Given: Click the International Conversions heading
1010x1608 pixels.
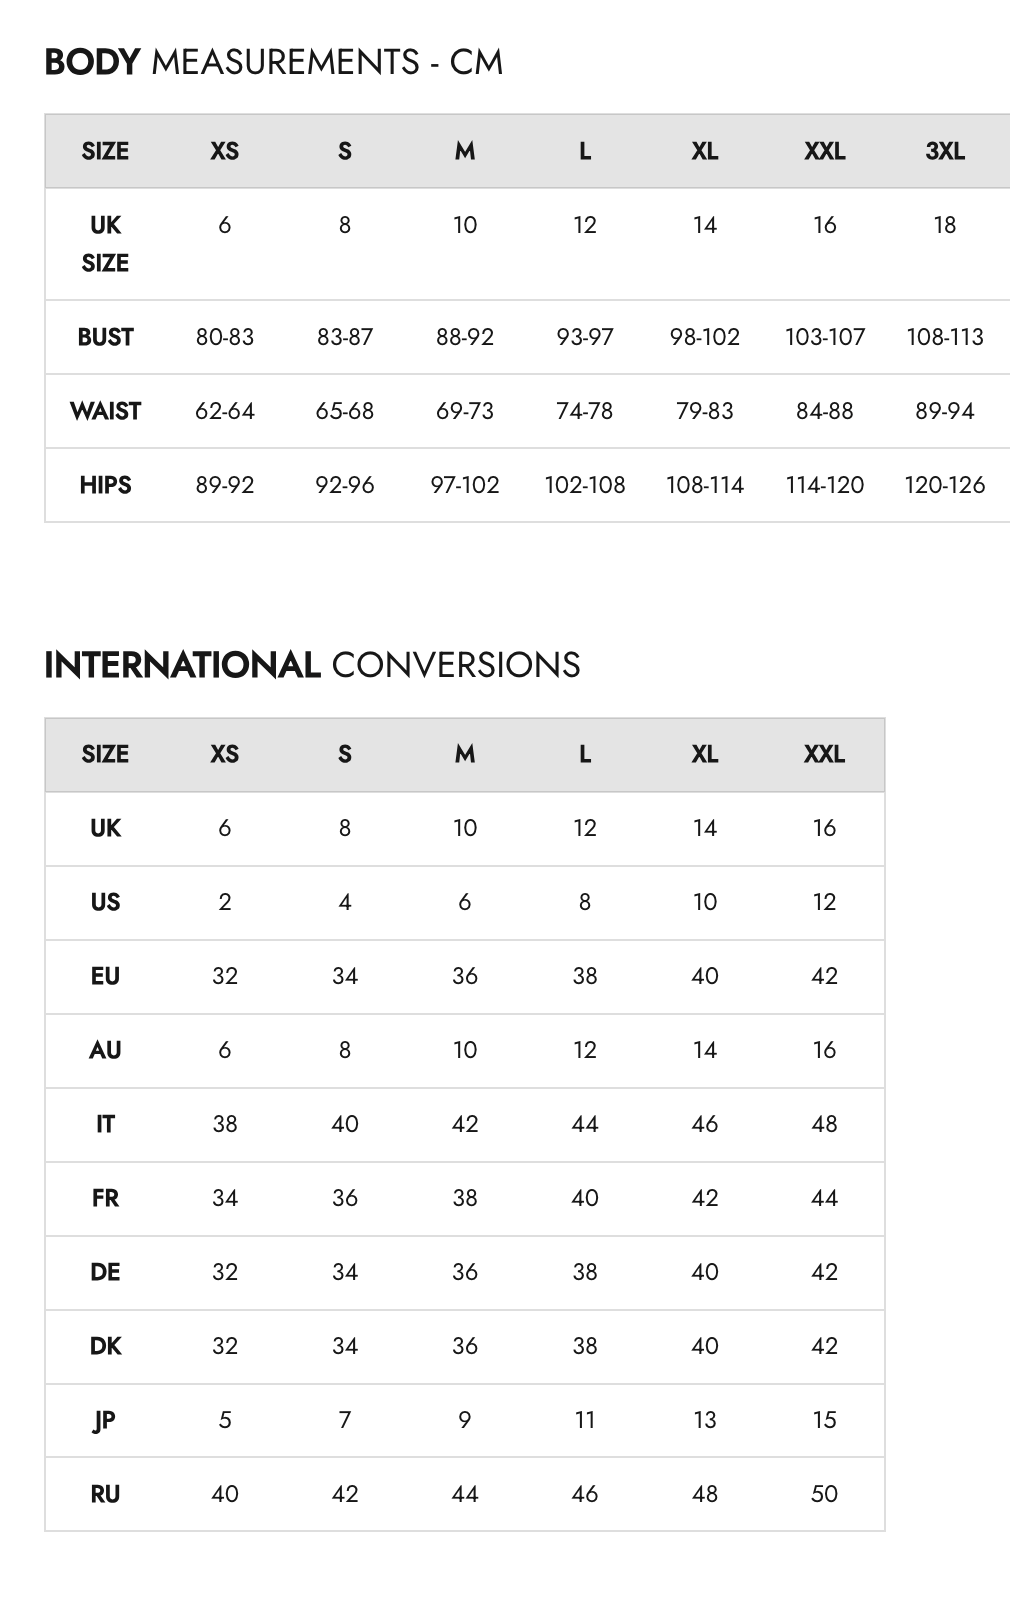Looking at the screenshot, I should tap(312, 665).
